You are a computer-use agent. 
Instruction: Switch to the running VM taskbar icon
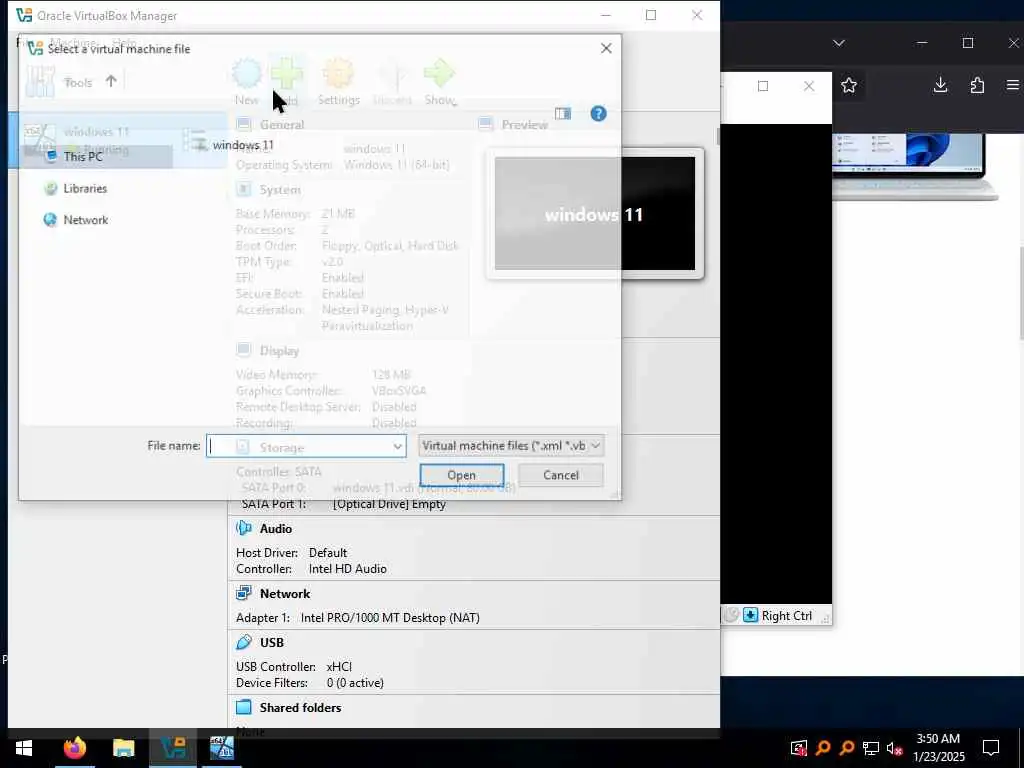tap(221, 748)
